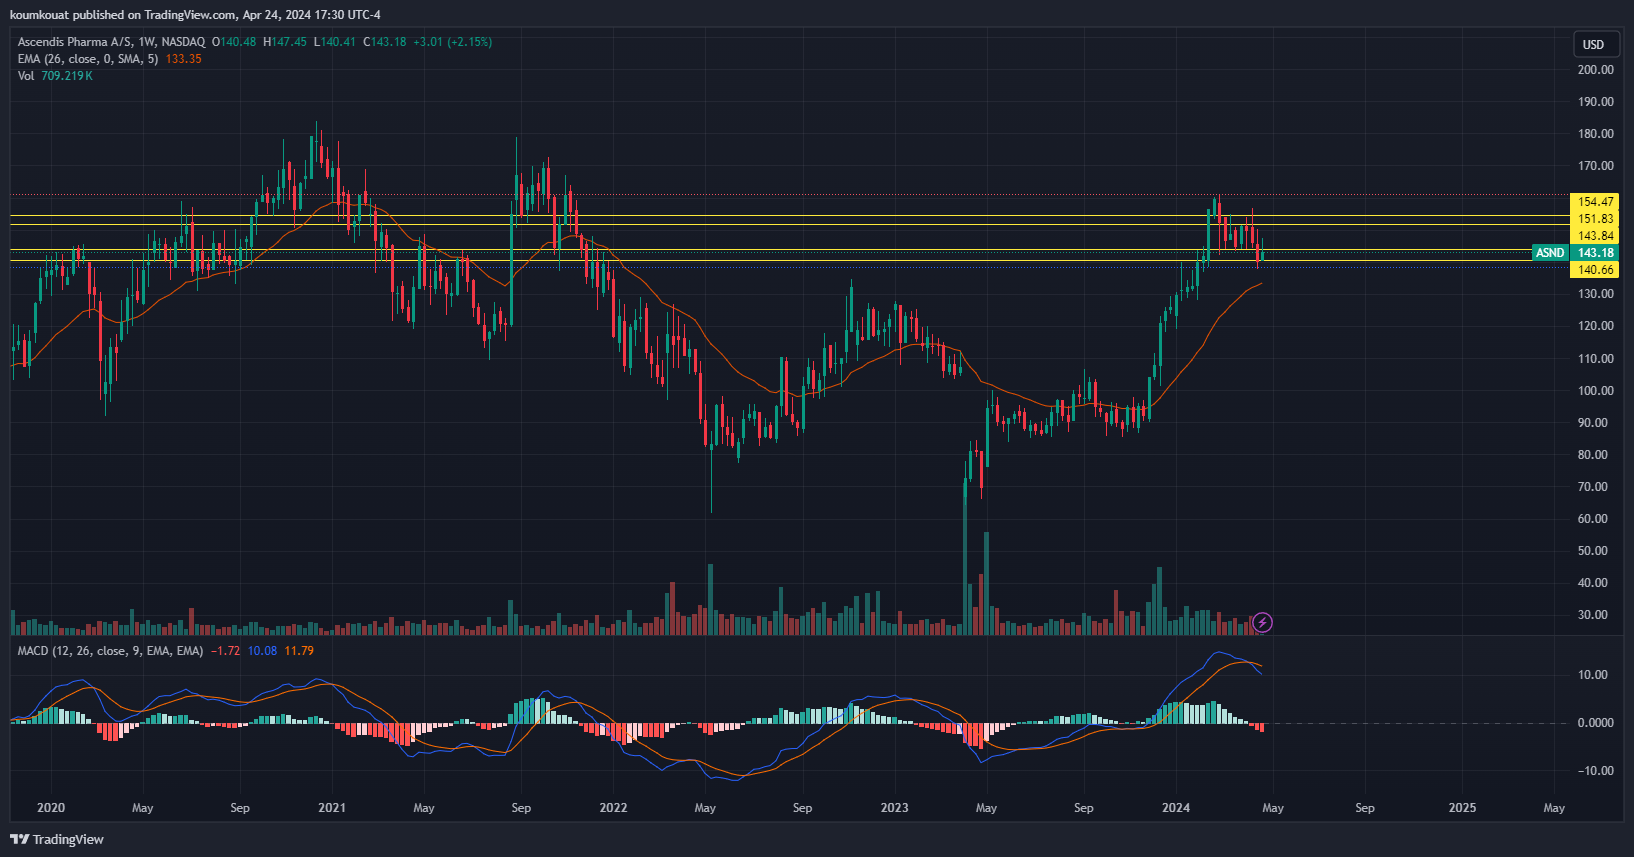Click the 0.0000 MACD axis label
This screenshot has width=1634, height=857.
coord(1596,723)
